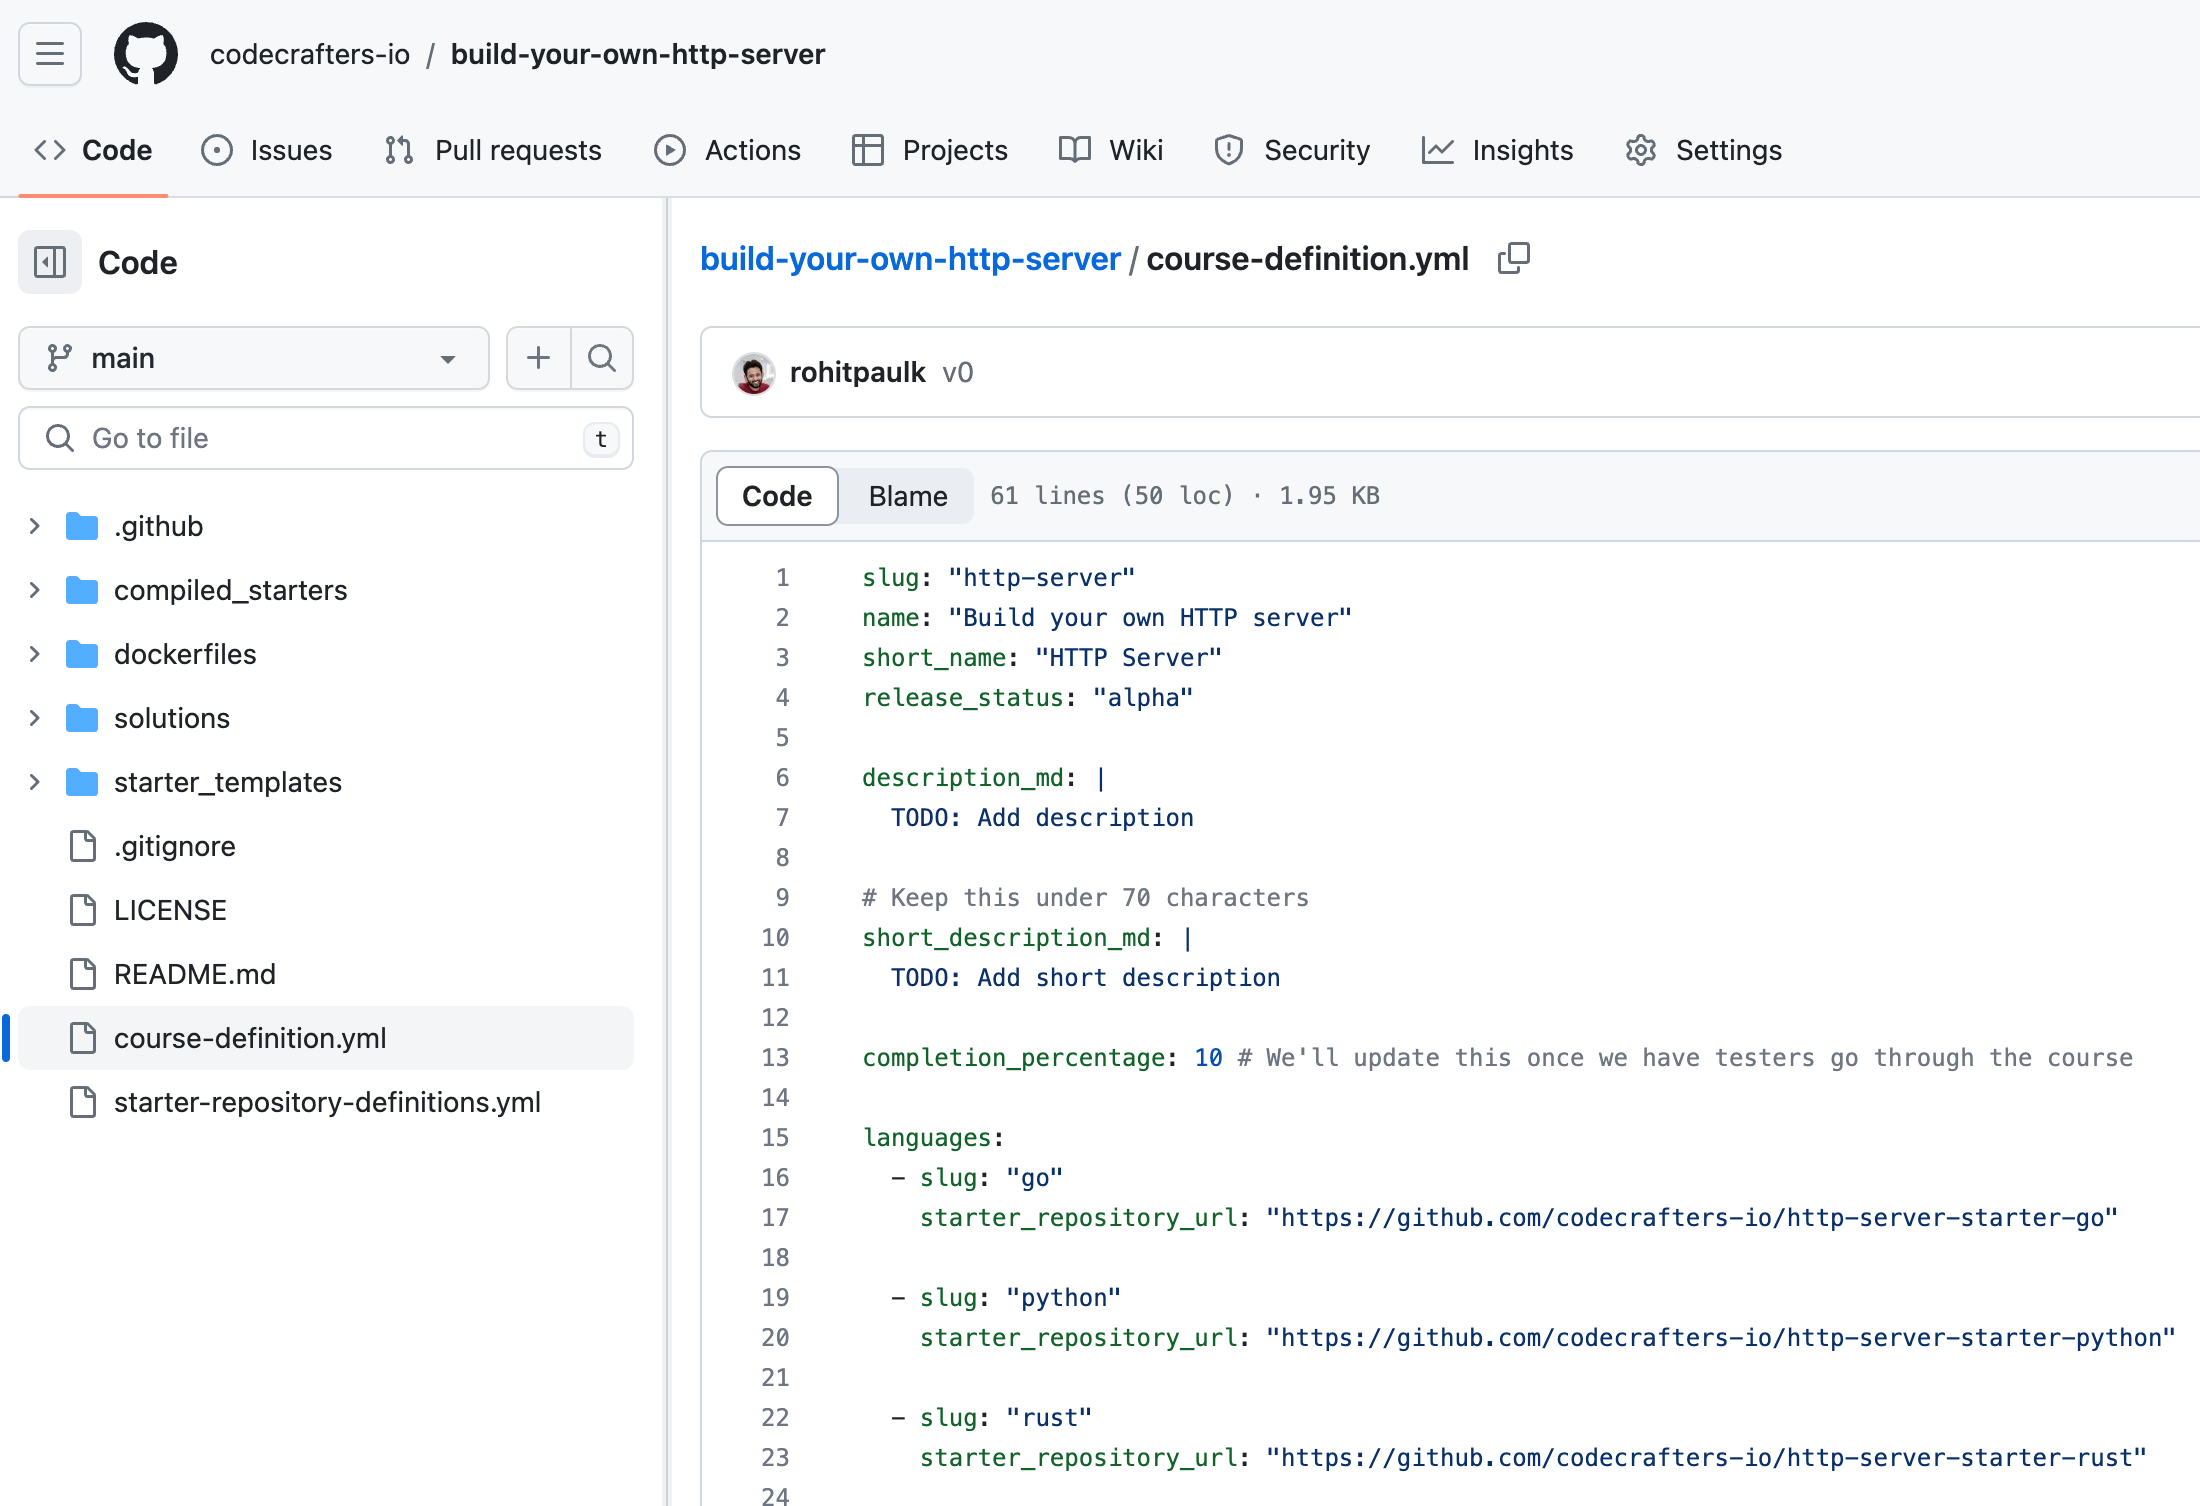Click the course-definition.yml file icon in tree

pyautogui.click(x=83, y=1038)
